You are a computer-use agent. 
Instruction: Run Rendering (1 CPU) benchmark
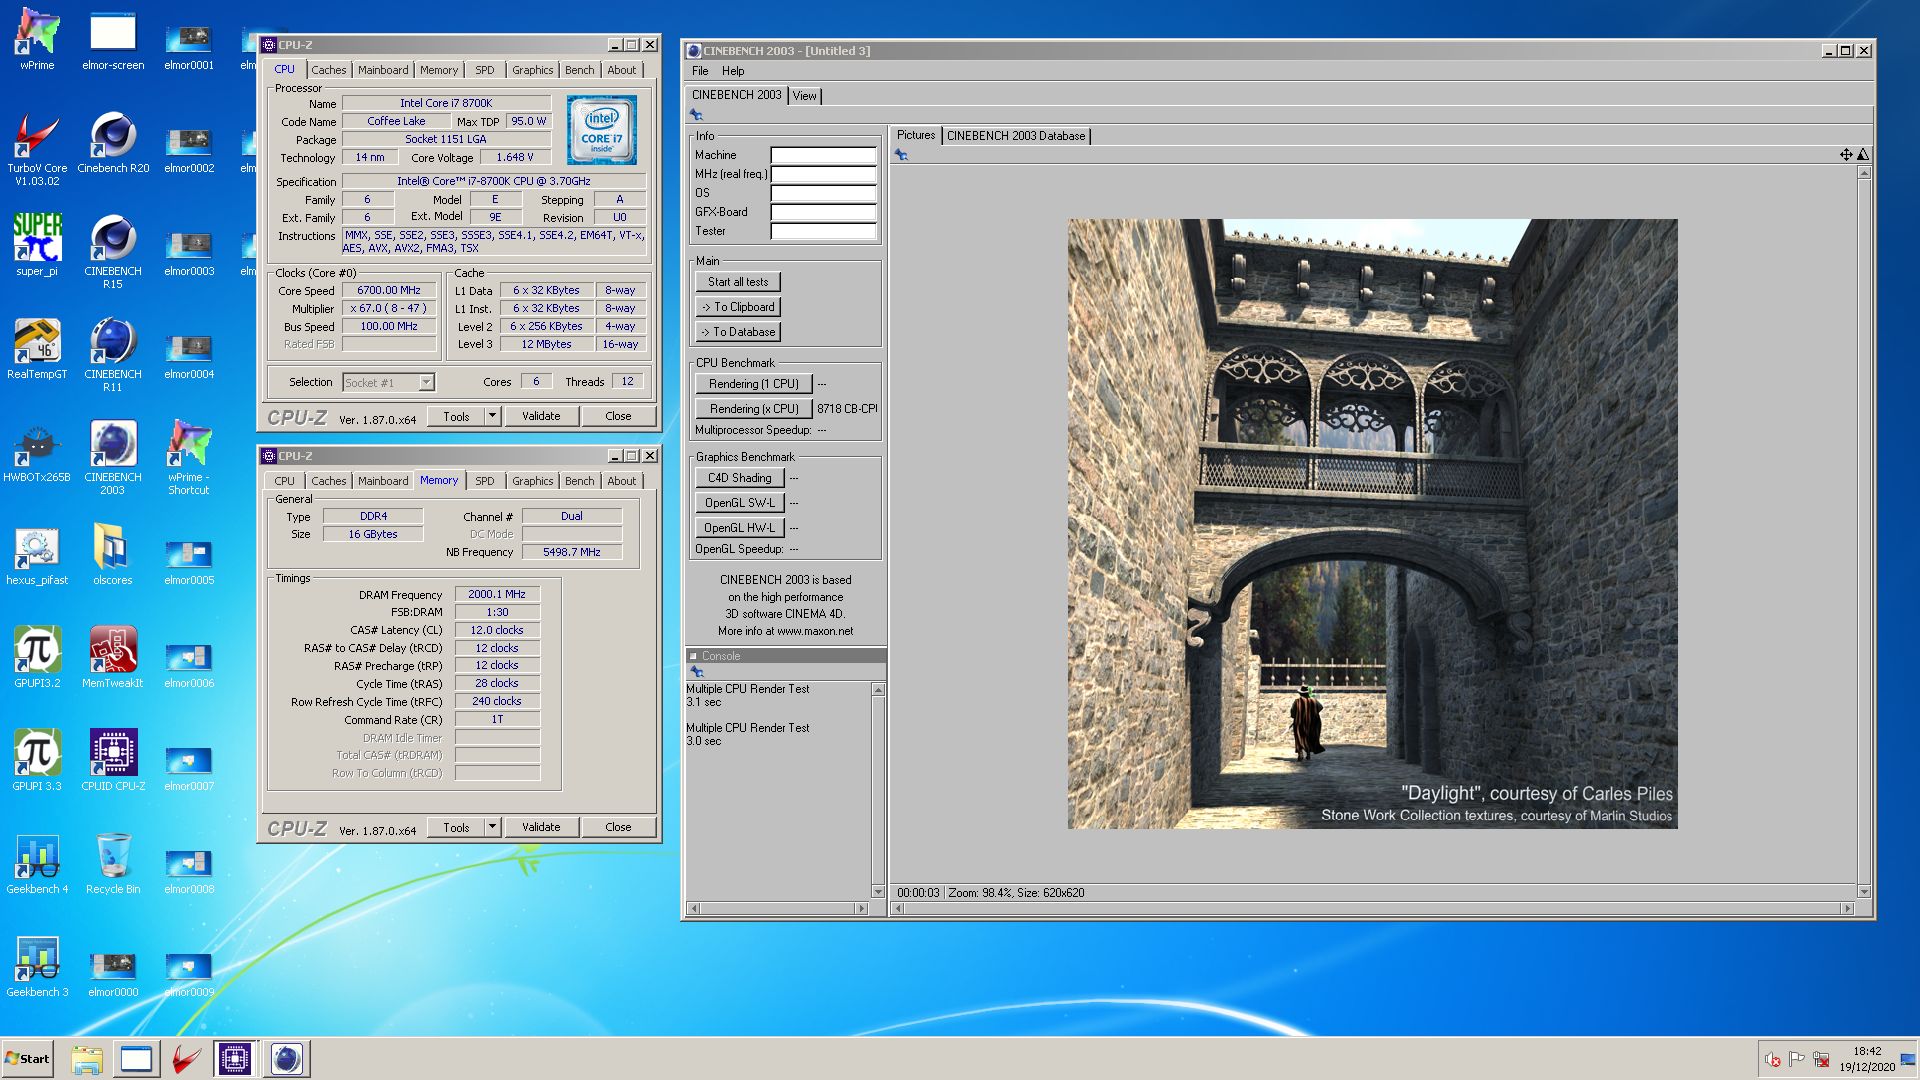(x=753, y=384)
